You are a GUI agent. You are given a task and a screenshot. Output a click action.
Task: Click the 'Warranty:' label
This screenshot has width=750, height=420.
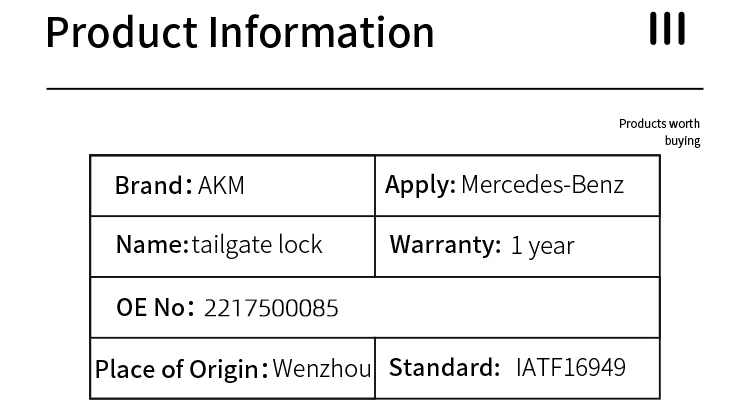(445, 245)
